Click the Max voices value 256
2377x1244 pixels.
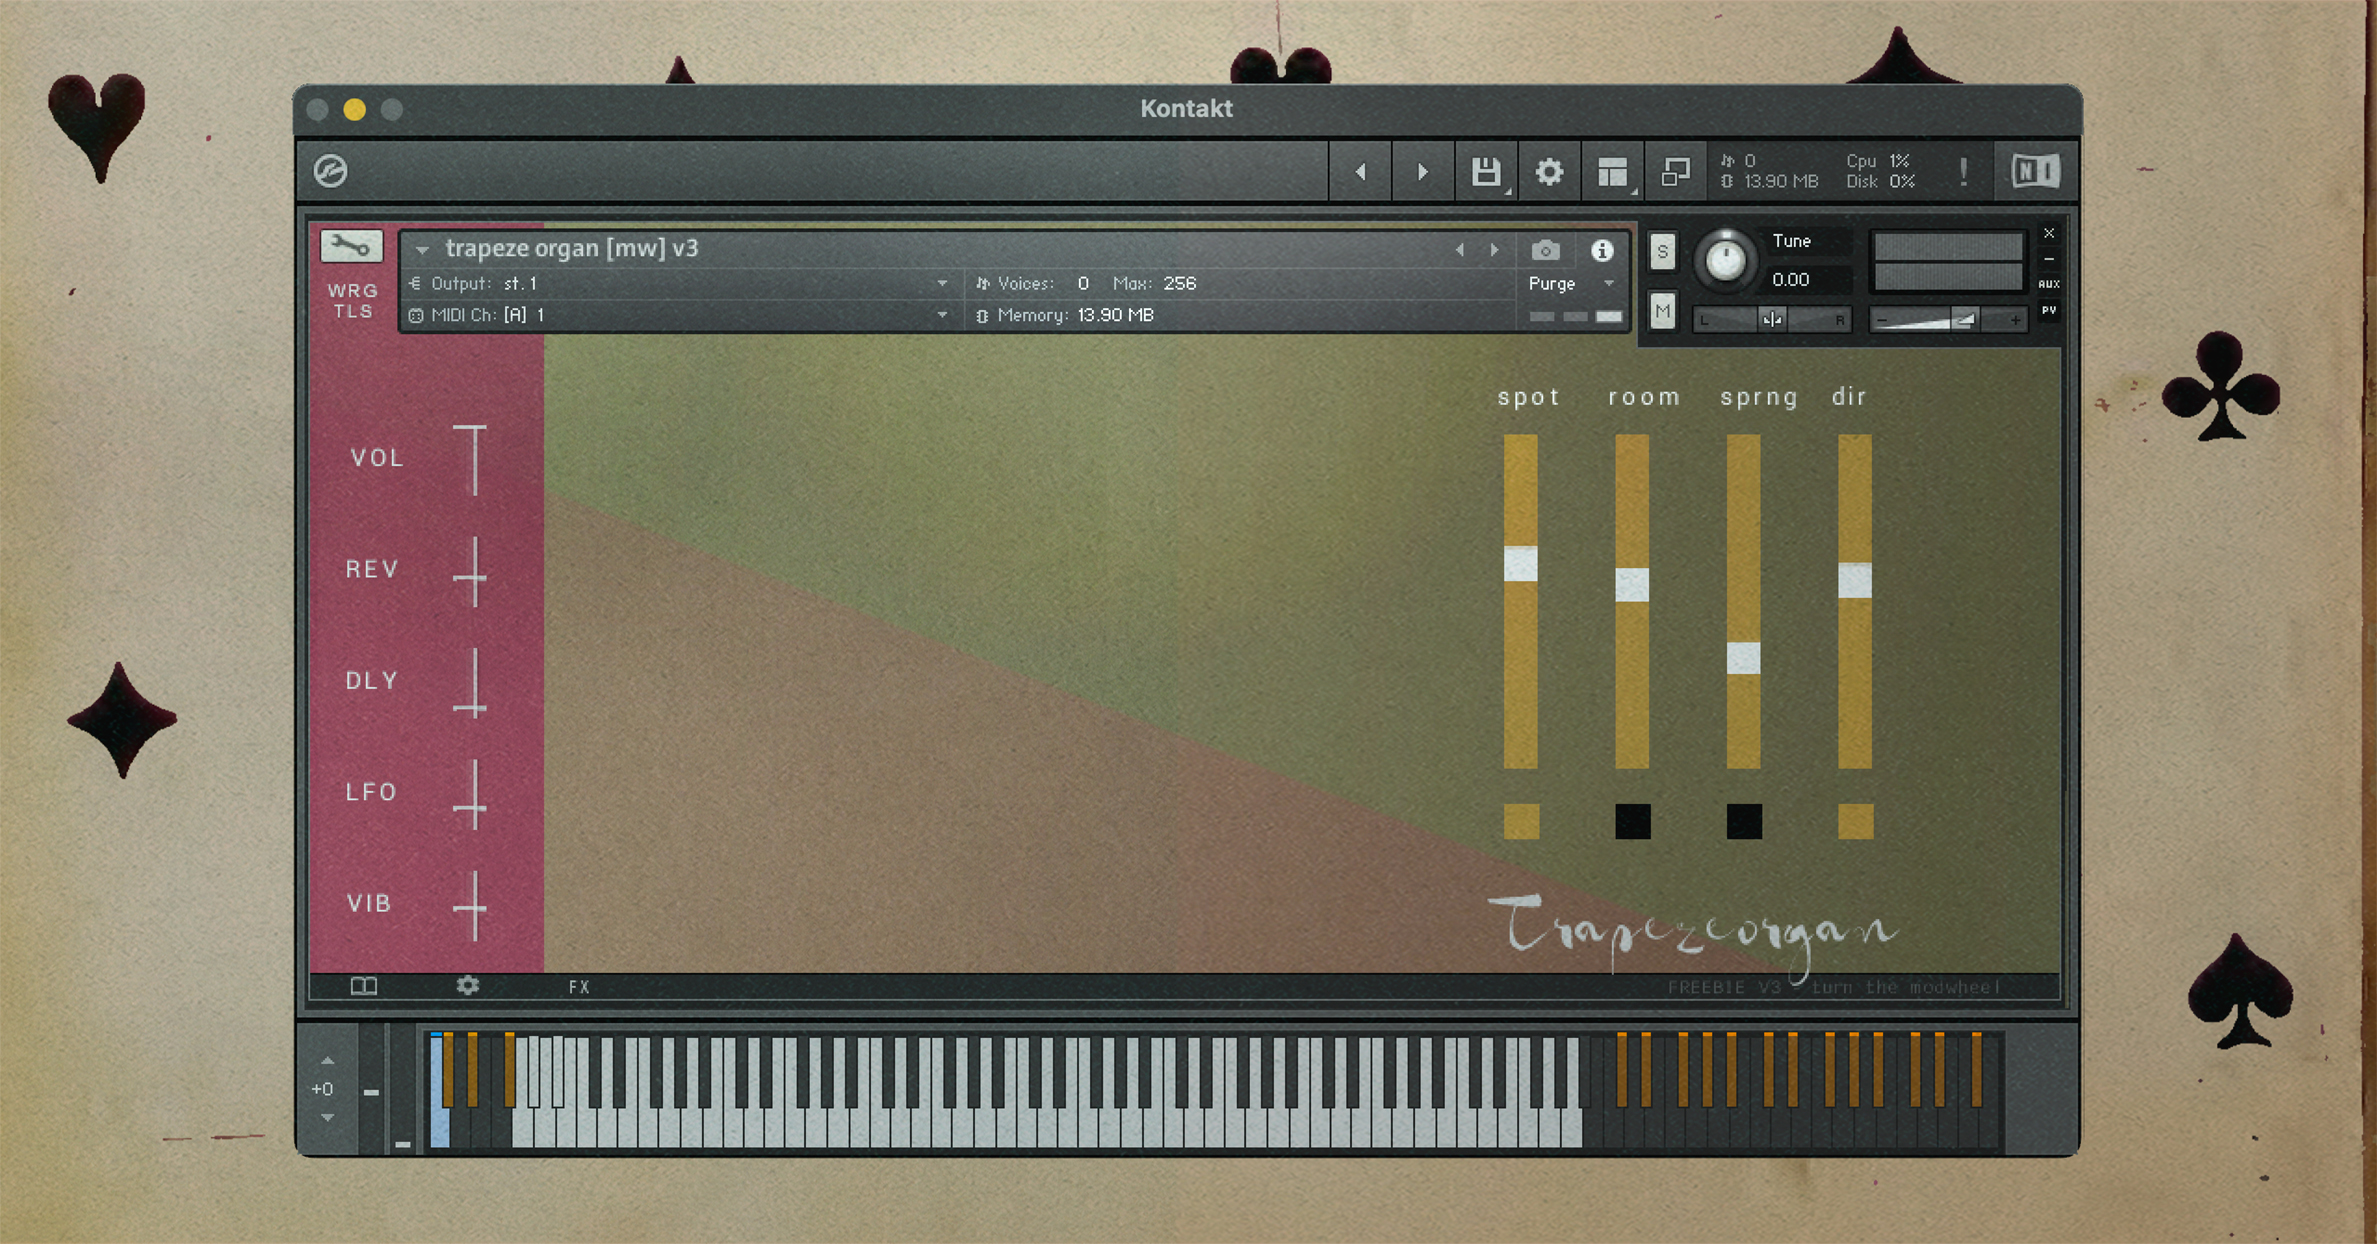[1180, 284]
